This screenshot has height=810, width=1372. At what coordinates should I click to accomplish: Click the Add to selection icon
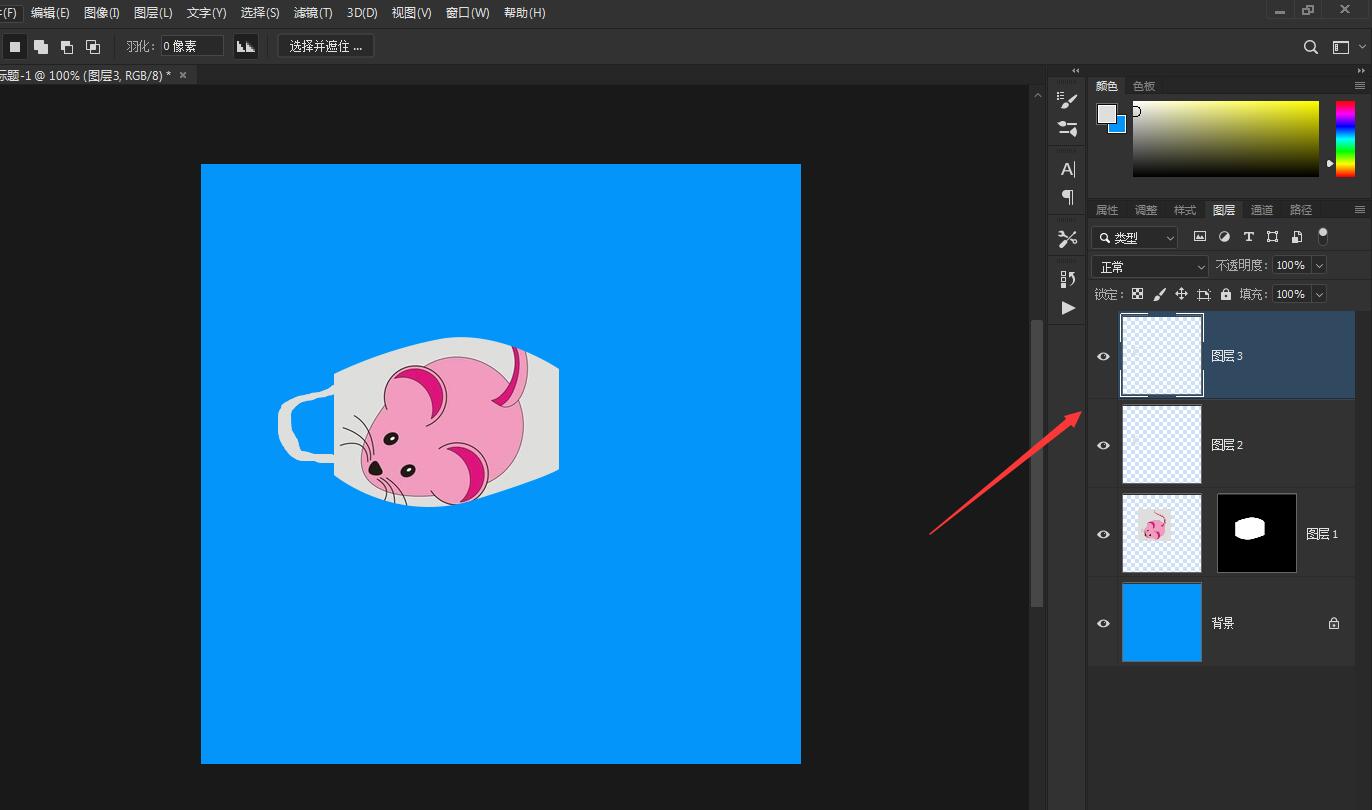pyautogui.click(x=41, y=47)
